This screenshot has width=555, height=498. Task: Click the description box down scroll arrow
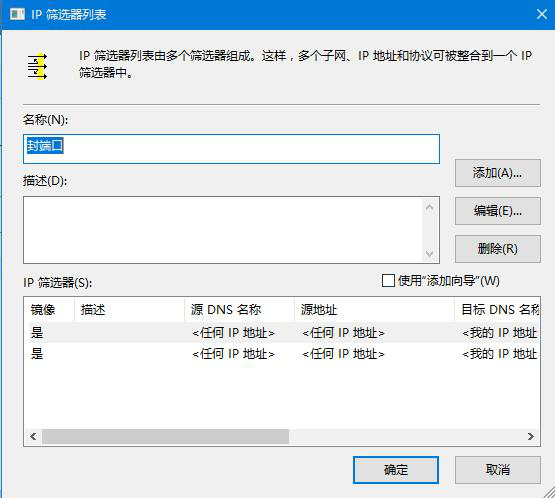point(429,253)
